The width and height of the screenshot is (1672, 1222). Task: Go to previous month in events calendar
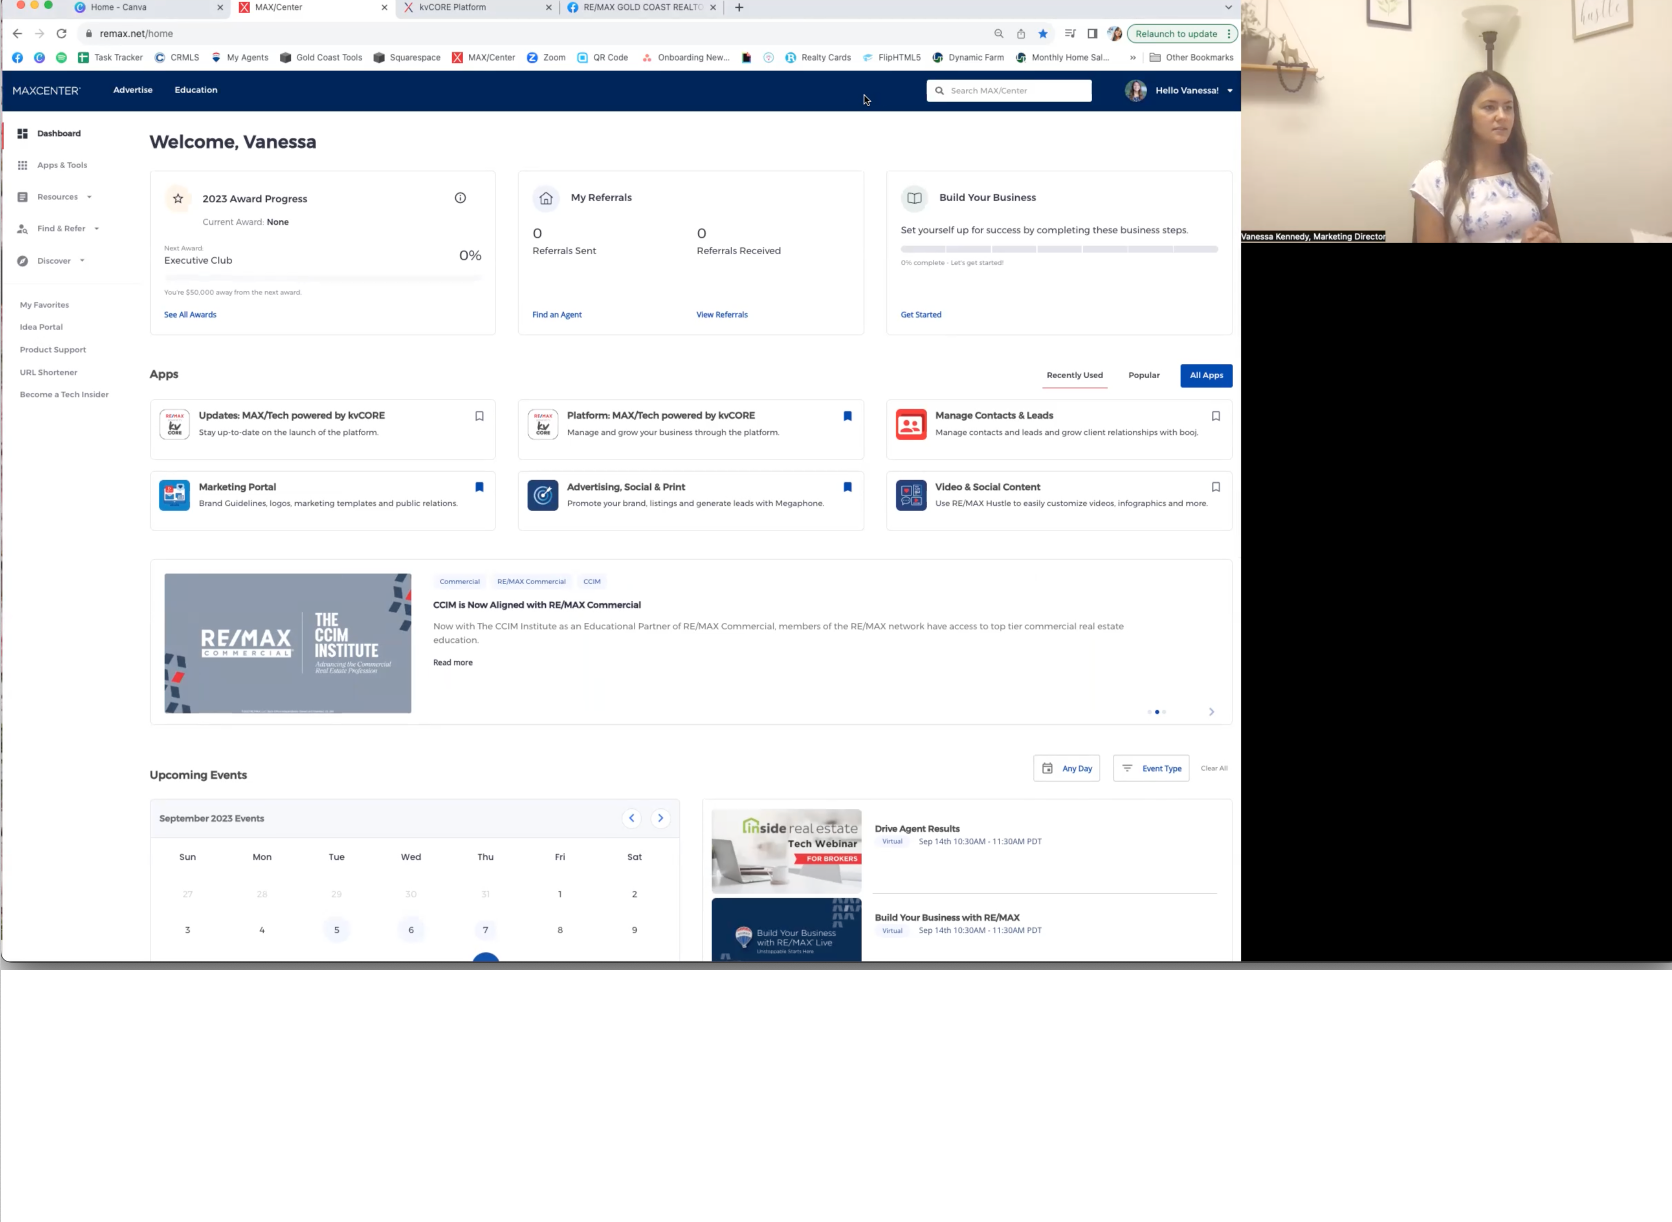pos(632,818)
